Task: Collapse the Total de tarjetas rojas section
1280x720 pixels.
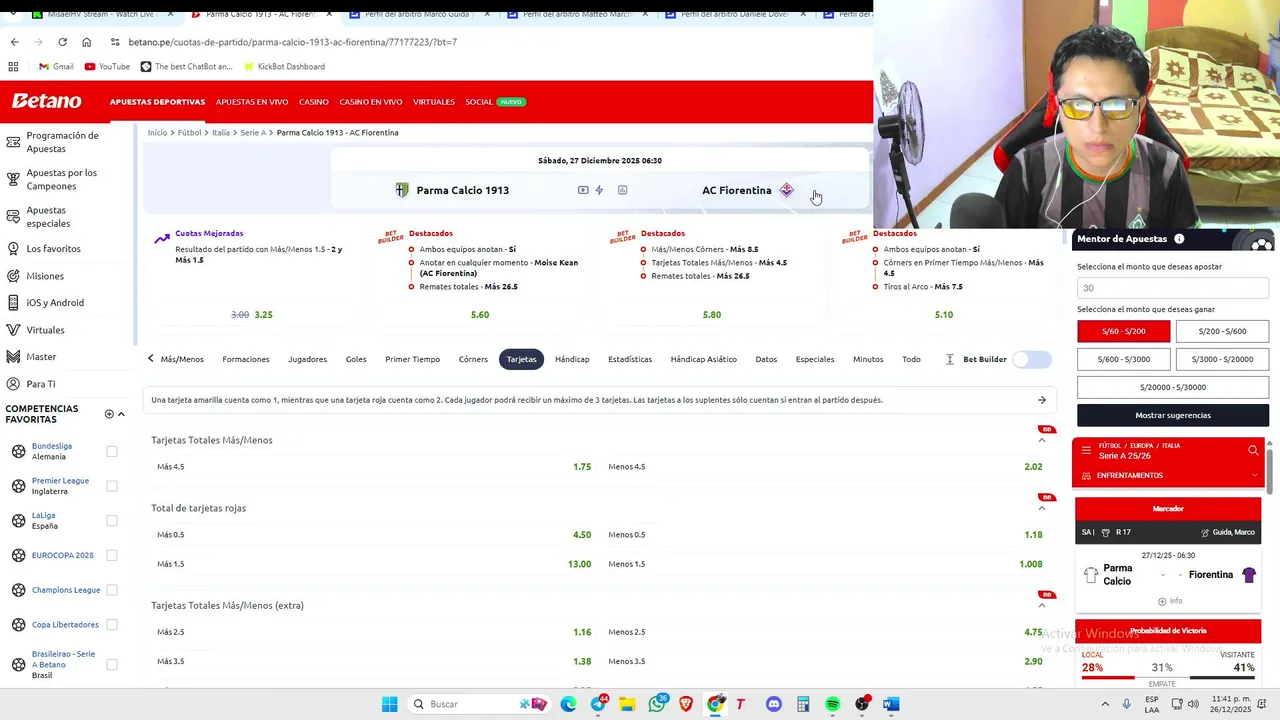Action: [x=1041, y=508]
